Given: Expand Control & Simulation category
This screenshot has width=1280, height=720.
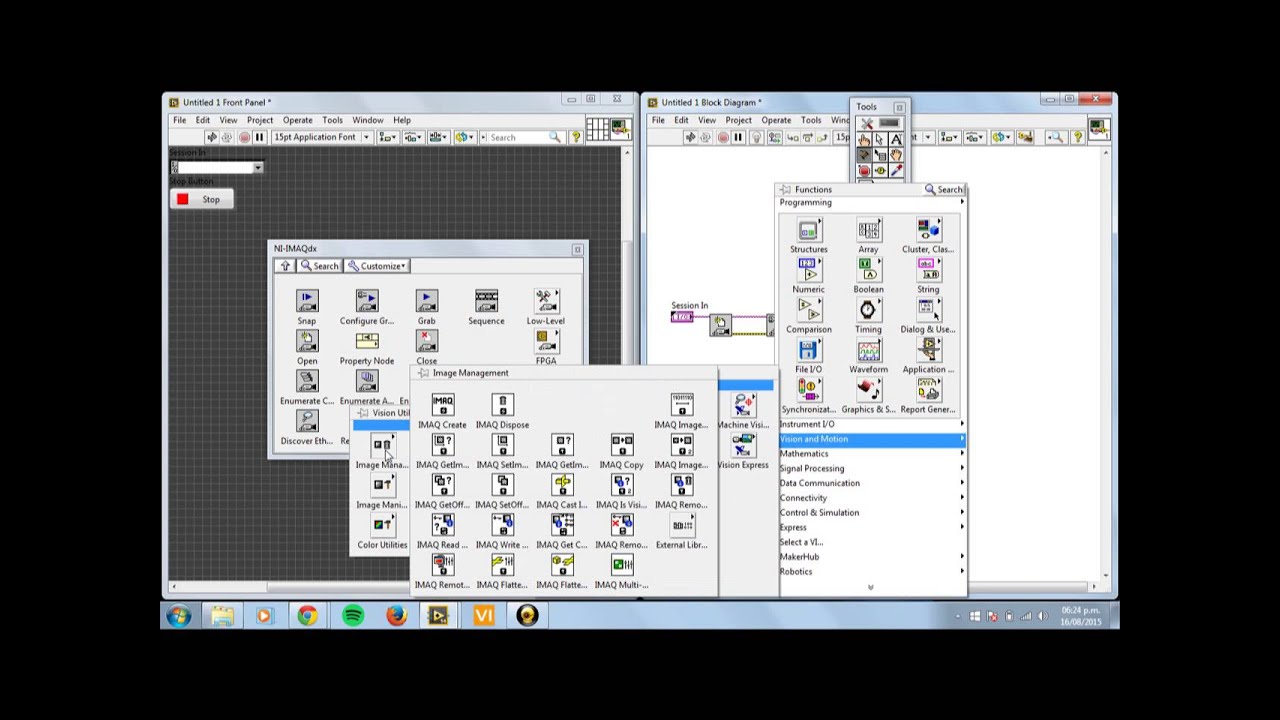Looking at the screenshot, I should (871, 512).
